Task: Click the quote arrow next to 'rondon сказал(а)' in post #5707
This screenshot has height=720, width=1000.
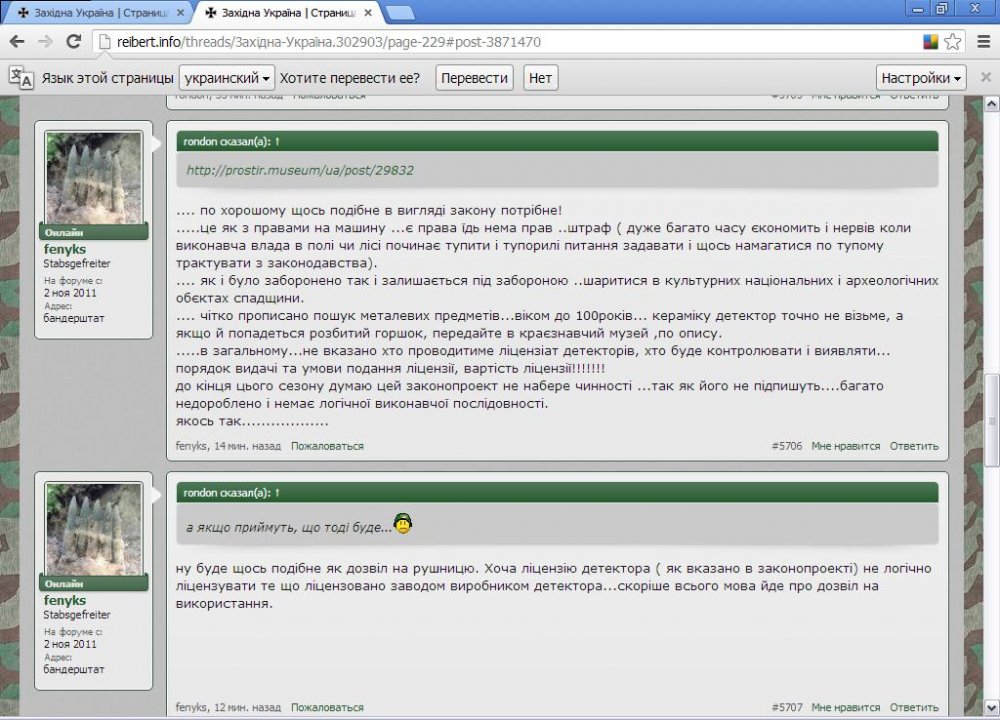Action: 277,493
